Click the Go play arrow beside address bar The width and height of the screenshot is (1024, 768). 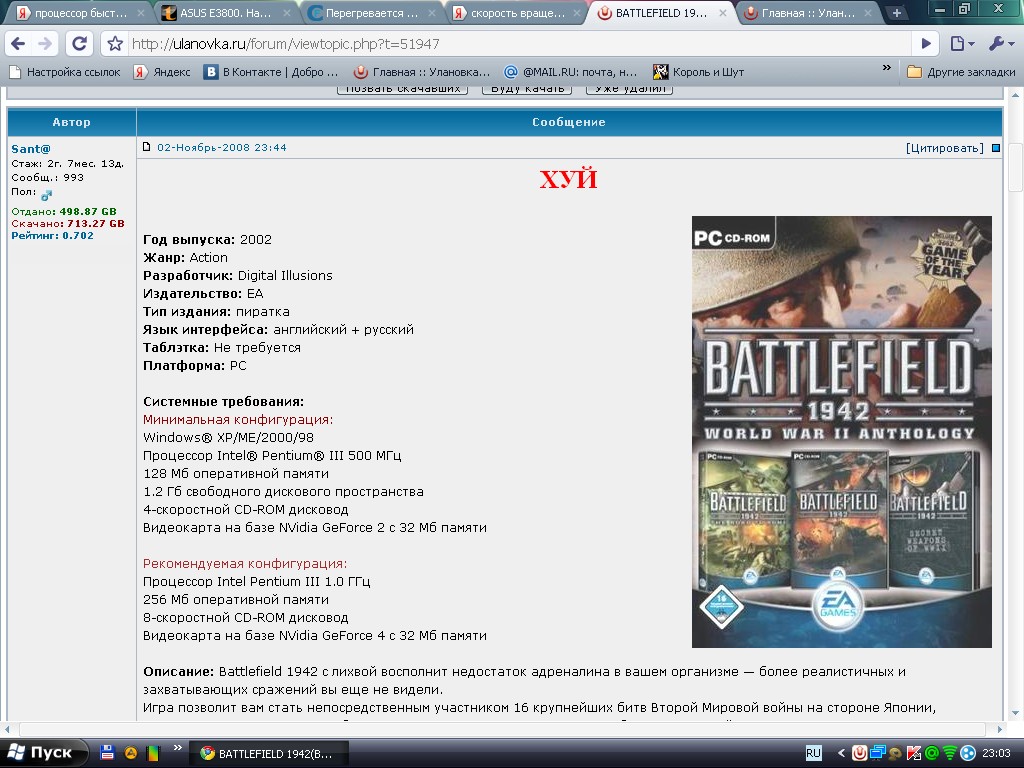point(926,44)
